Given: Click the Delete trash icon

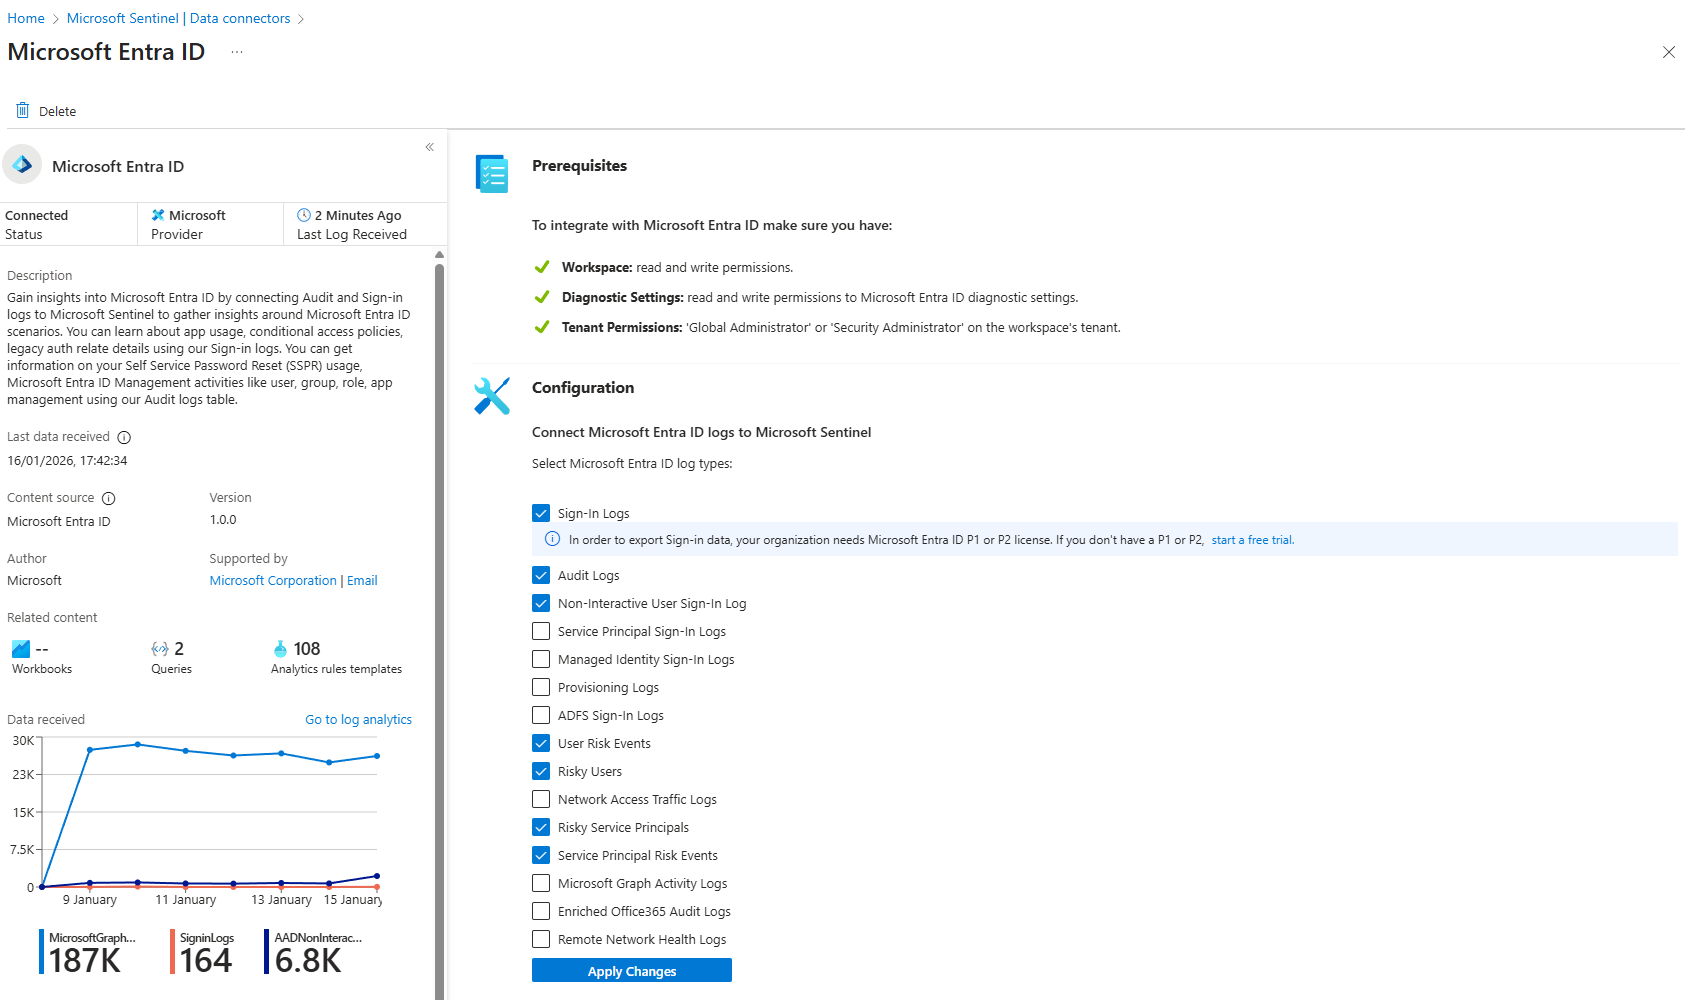Looking at the screenshot, I should pyautogui.click(x=22, y=110).
